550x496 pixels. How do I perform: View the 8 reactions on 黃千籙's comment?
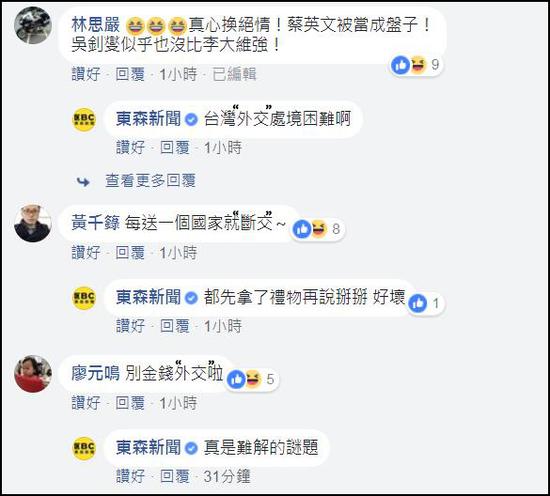pyautogui.click(x=317, y=229)
